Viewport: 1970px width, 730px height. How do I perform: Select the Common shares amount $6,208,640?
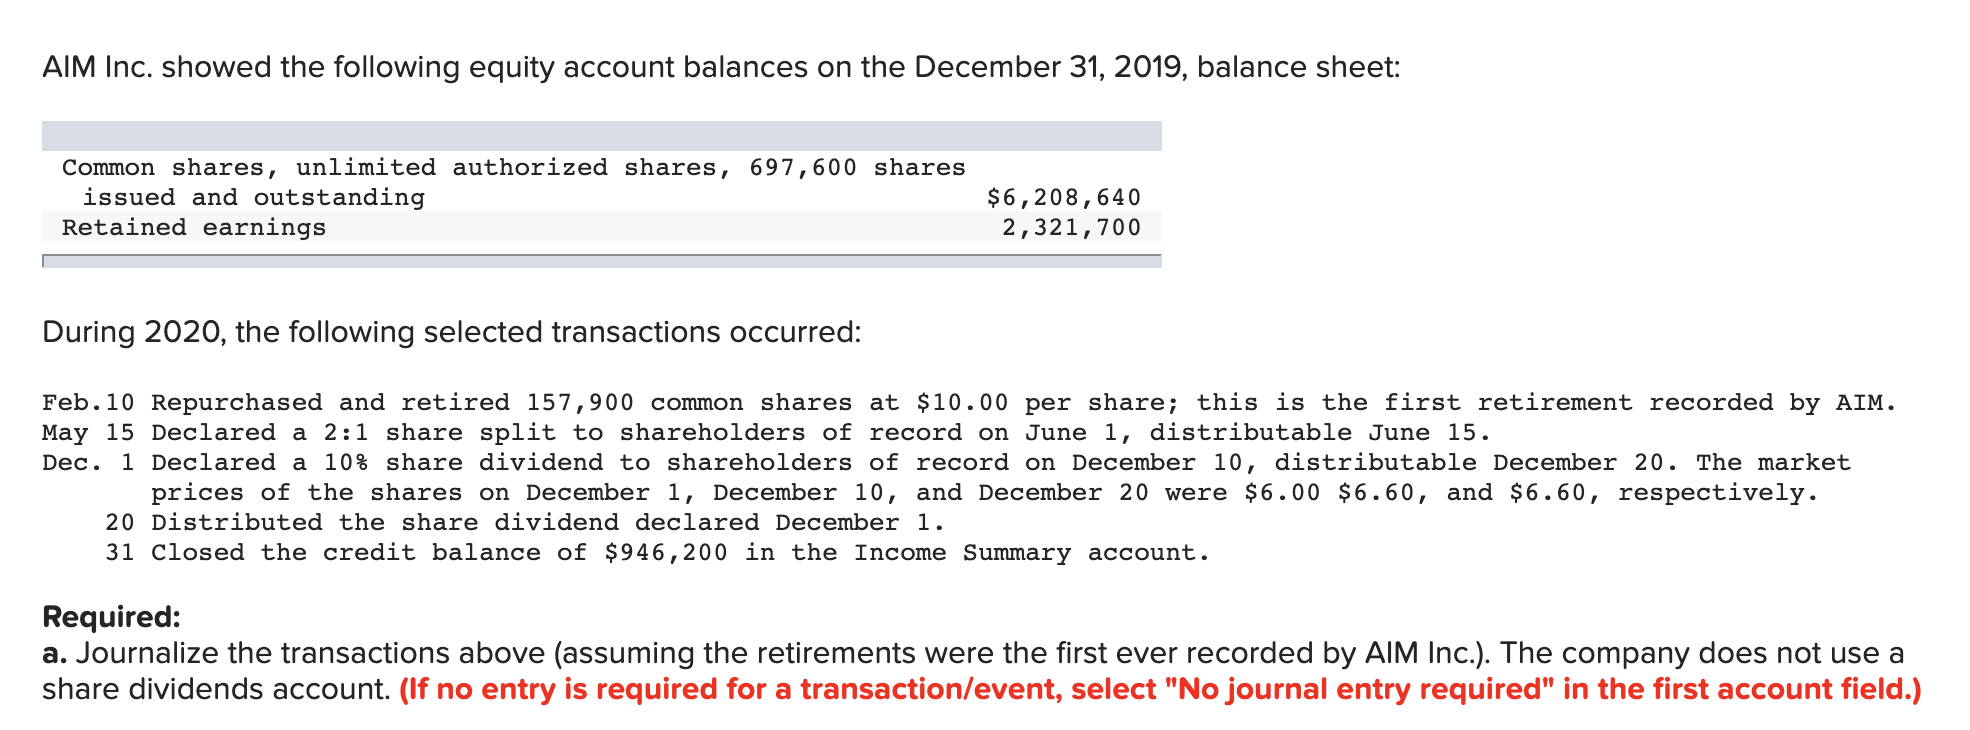tap(1064, 198)
